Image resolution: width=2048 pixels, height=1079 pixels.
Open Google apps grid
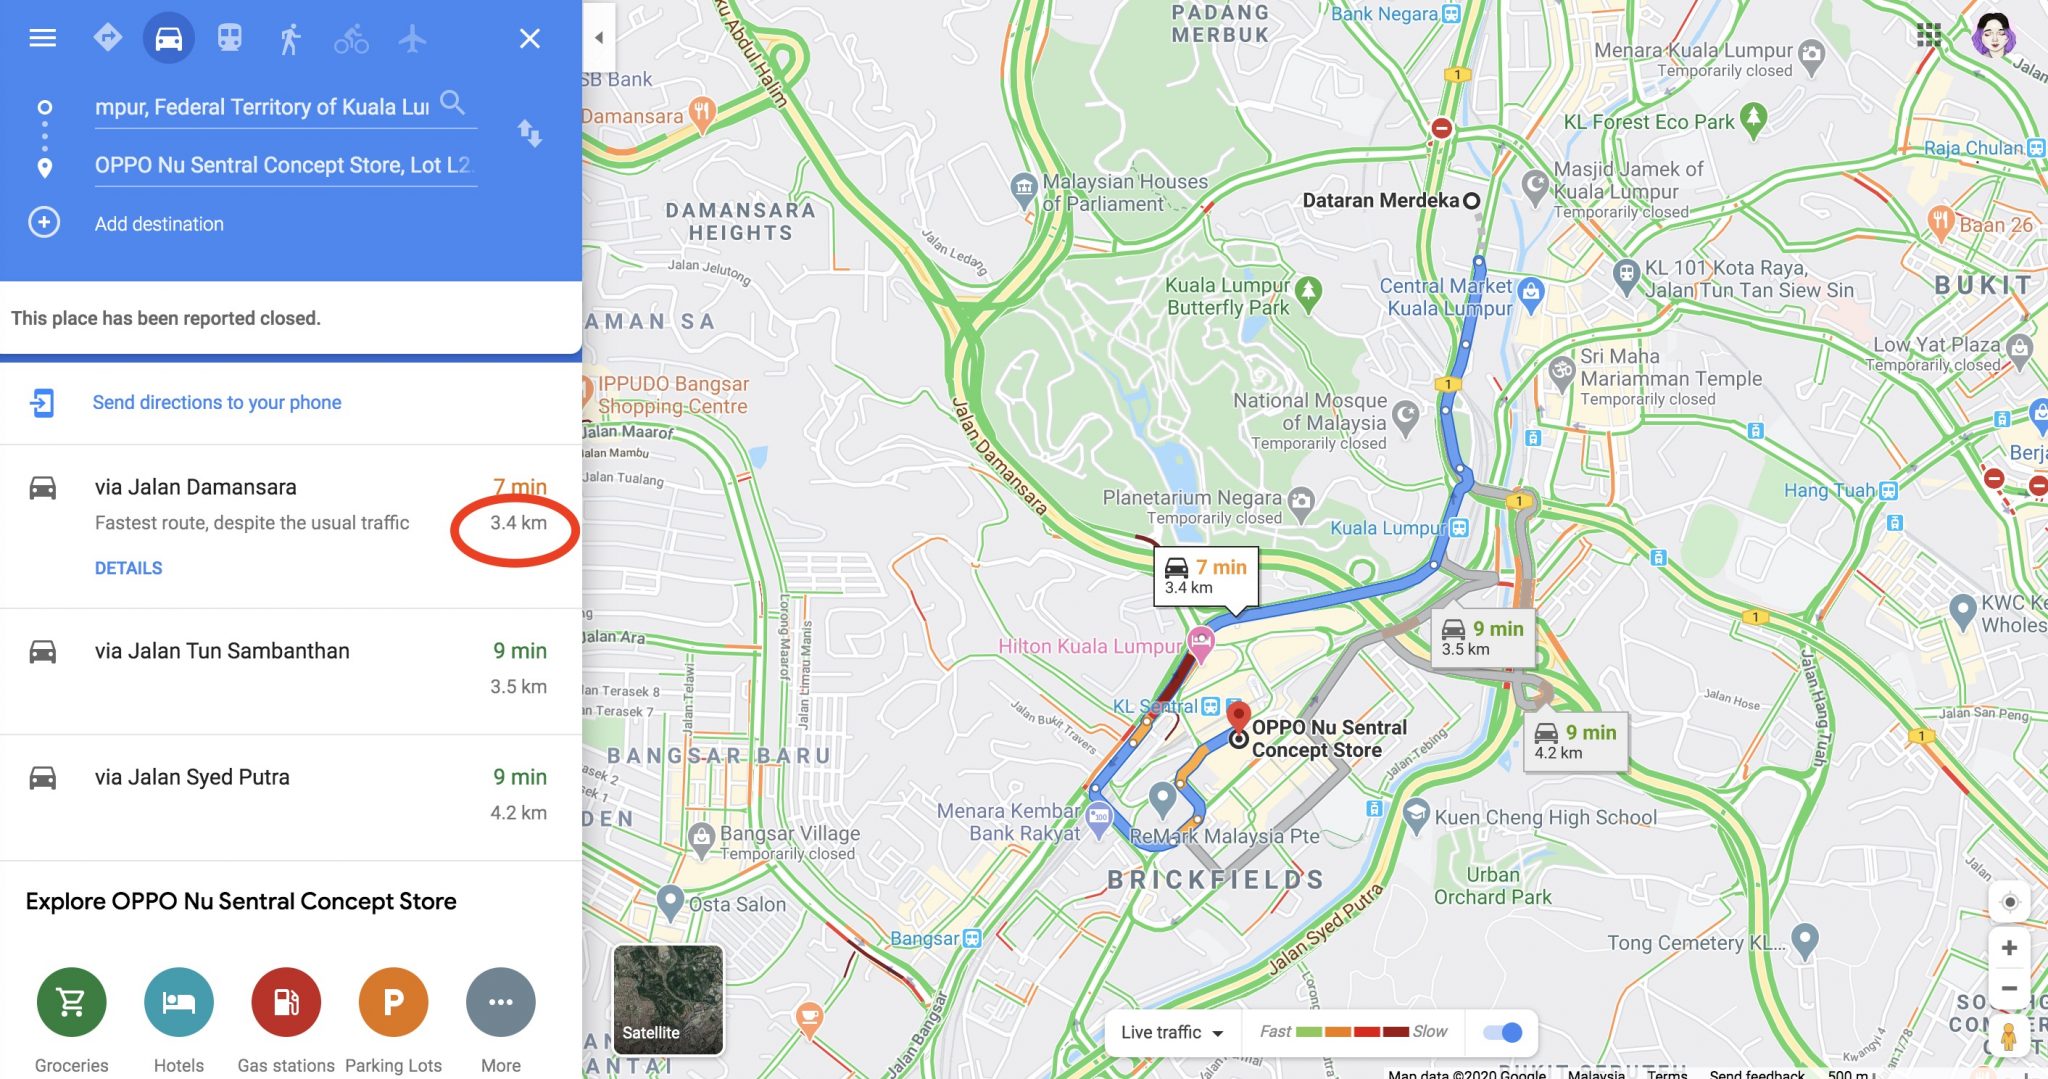click(1929, 35)
